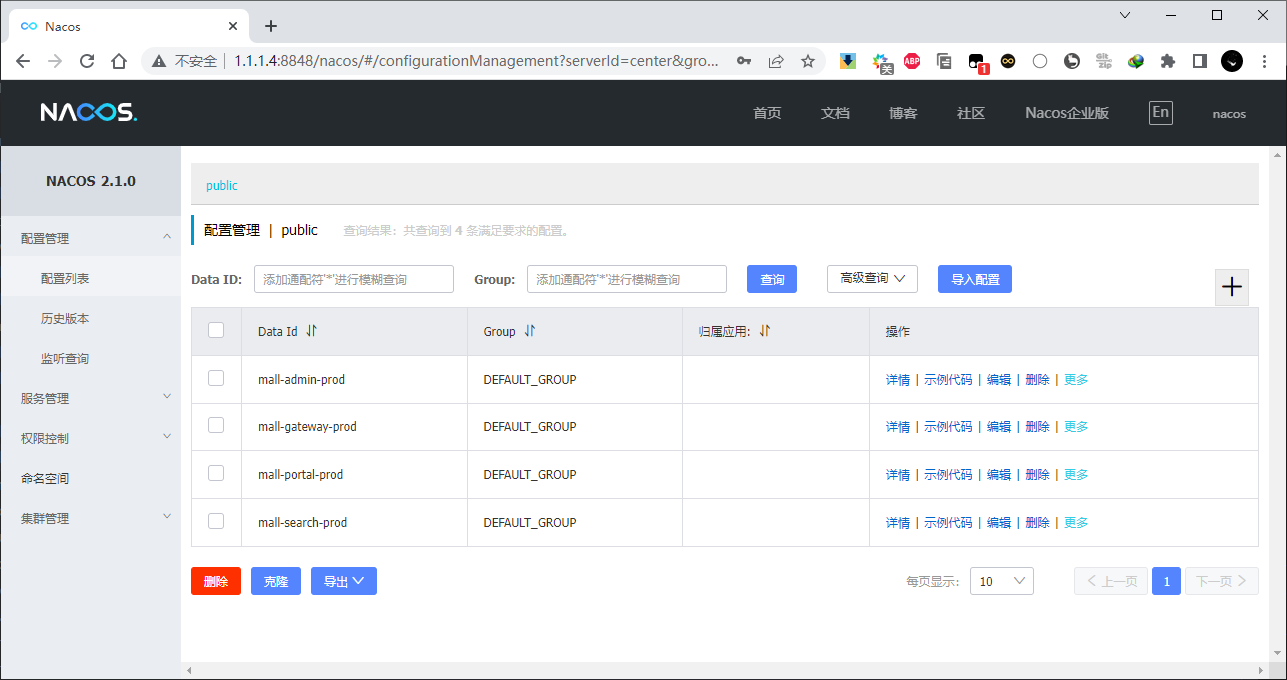Click the browser reload icon
The width and height of the screenshot is (1287, 680).
pos(87,61)
